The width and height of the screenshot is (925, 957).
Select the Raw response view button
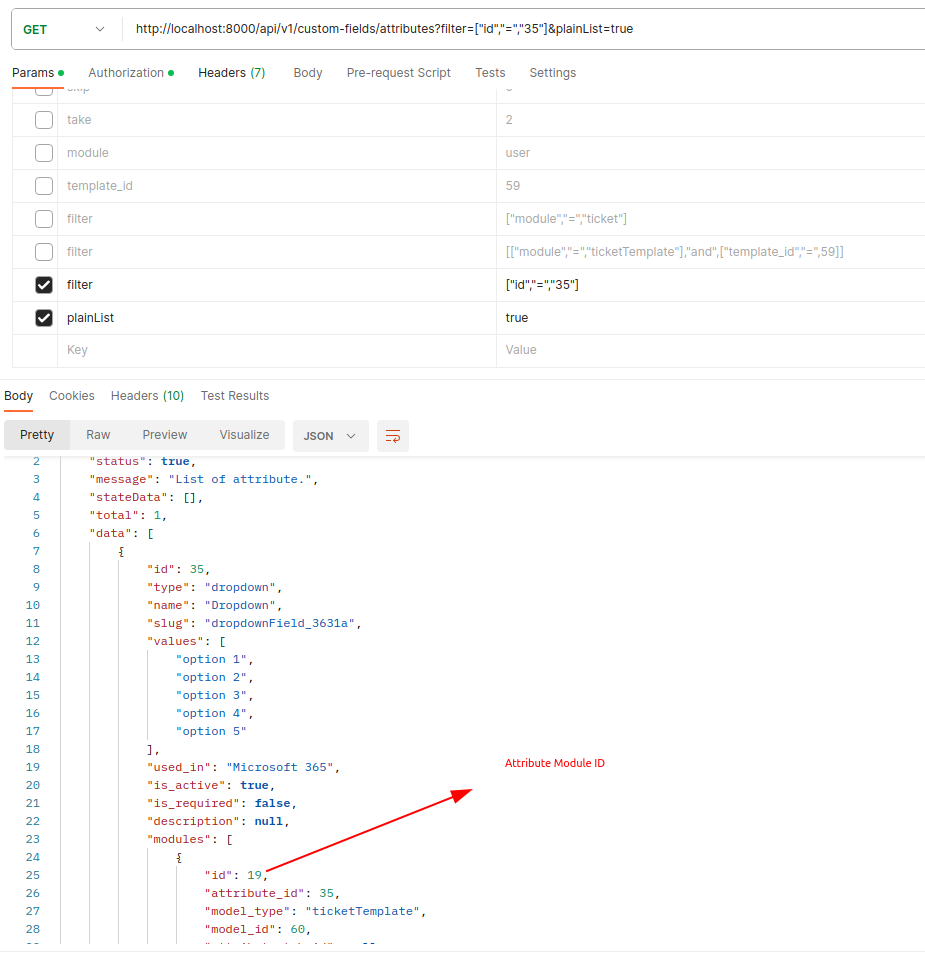click(x=98, y=435)
